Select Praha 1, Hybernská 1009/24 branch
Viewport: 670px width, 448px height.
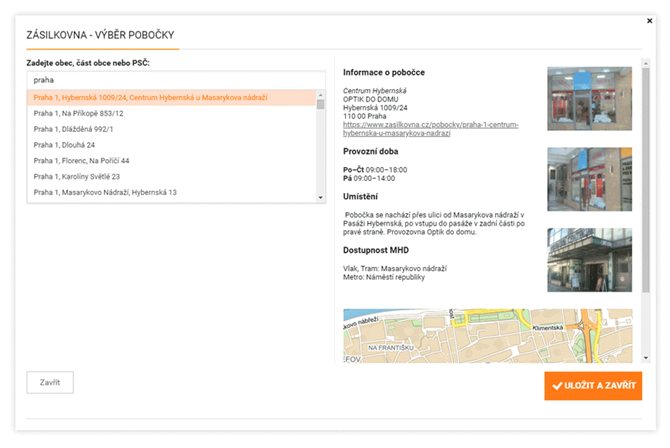point(171,97)
